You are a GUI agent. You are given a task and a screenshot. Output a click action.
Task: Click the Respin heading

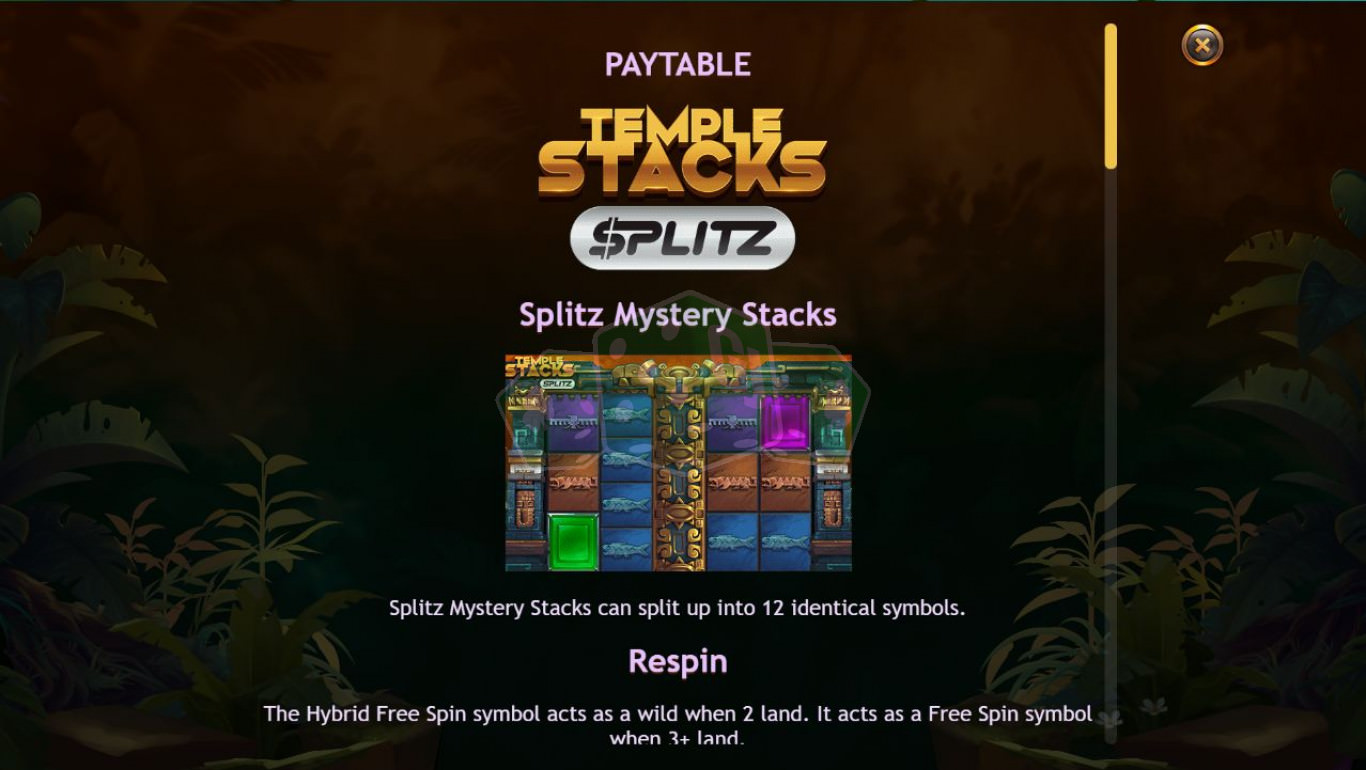[x=678, y=661]
